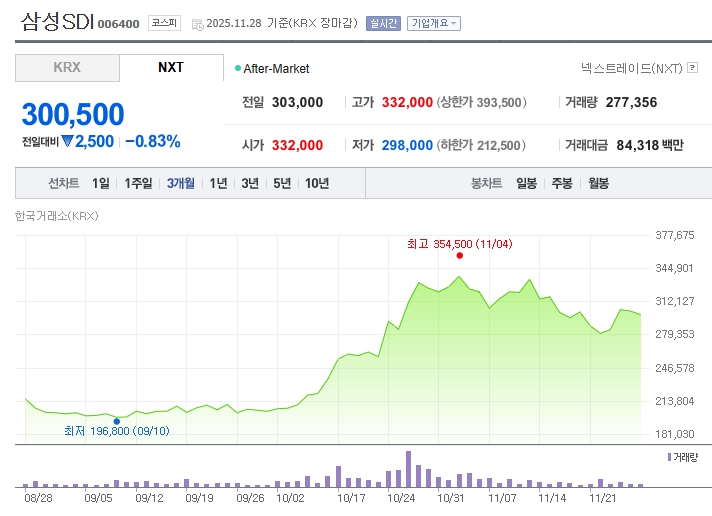Click the After-Market status dot indicator
Image resolution: width=712 pixels, height=516 pixels.
pyautogui.click(x=237, y=68)
